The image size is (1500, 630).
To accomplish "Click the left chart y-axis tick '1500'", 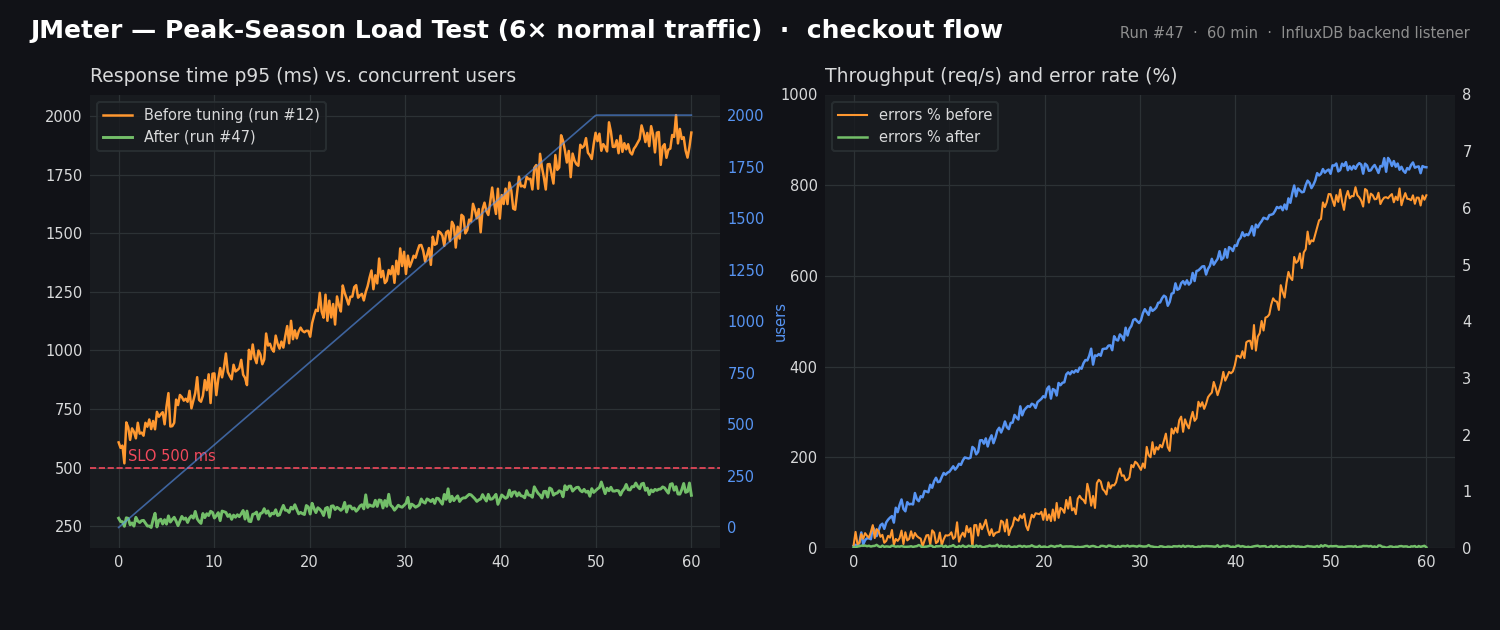I will pyautogui.click(x=64, y=233).
